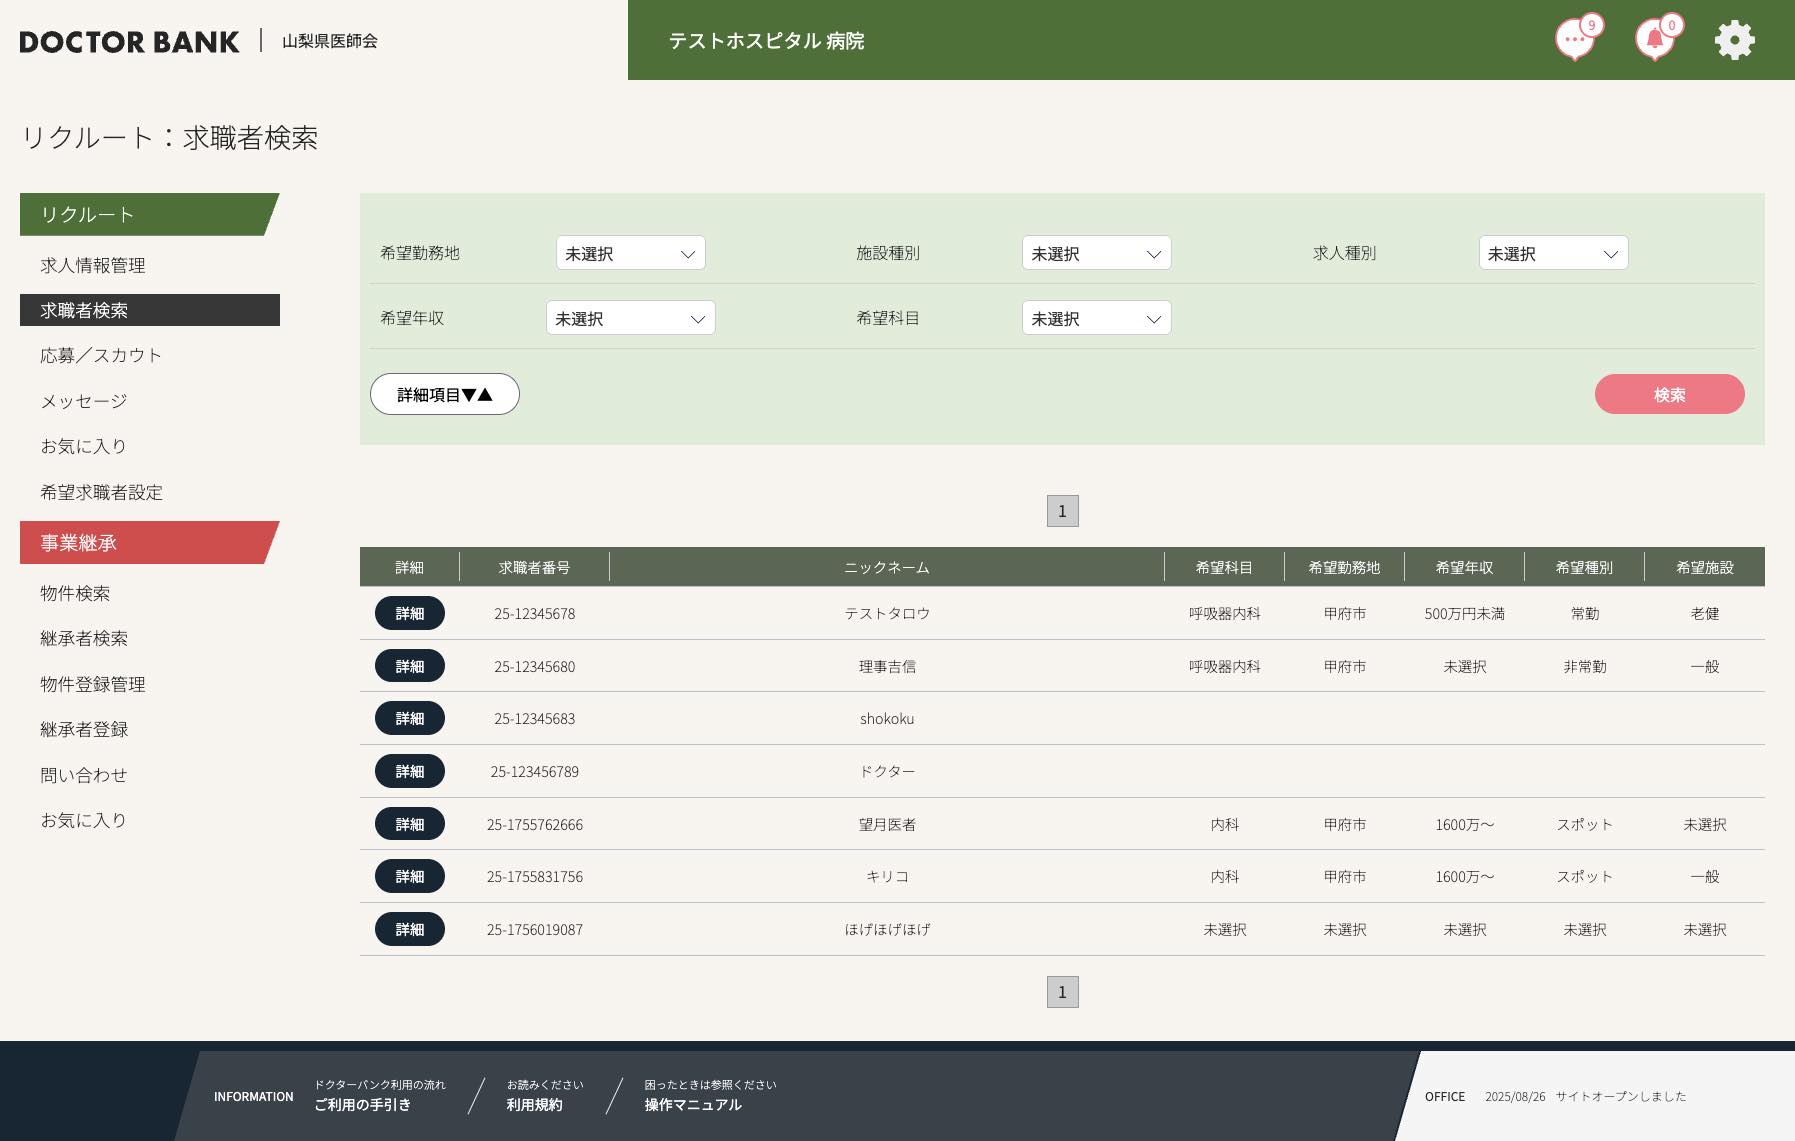
Task: Open the 求人種別 dropdown
Action: point(1552,253)
